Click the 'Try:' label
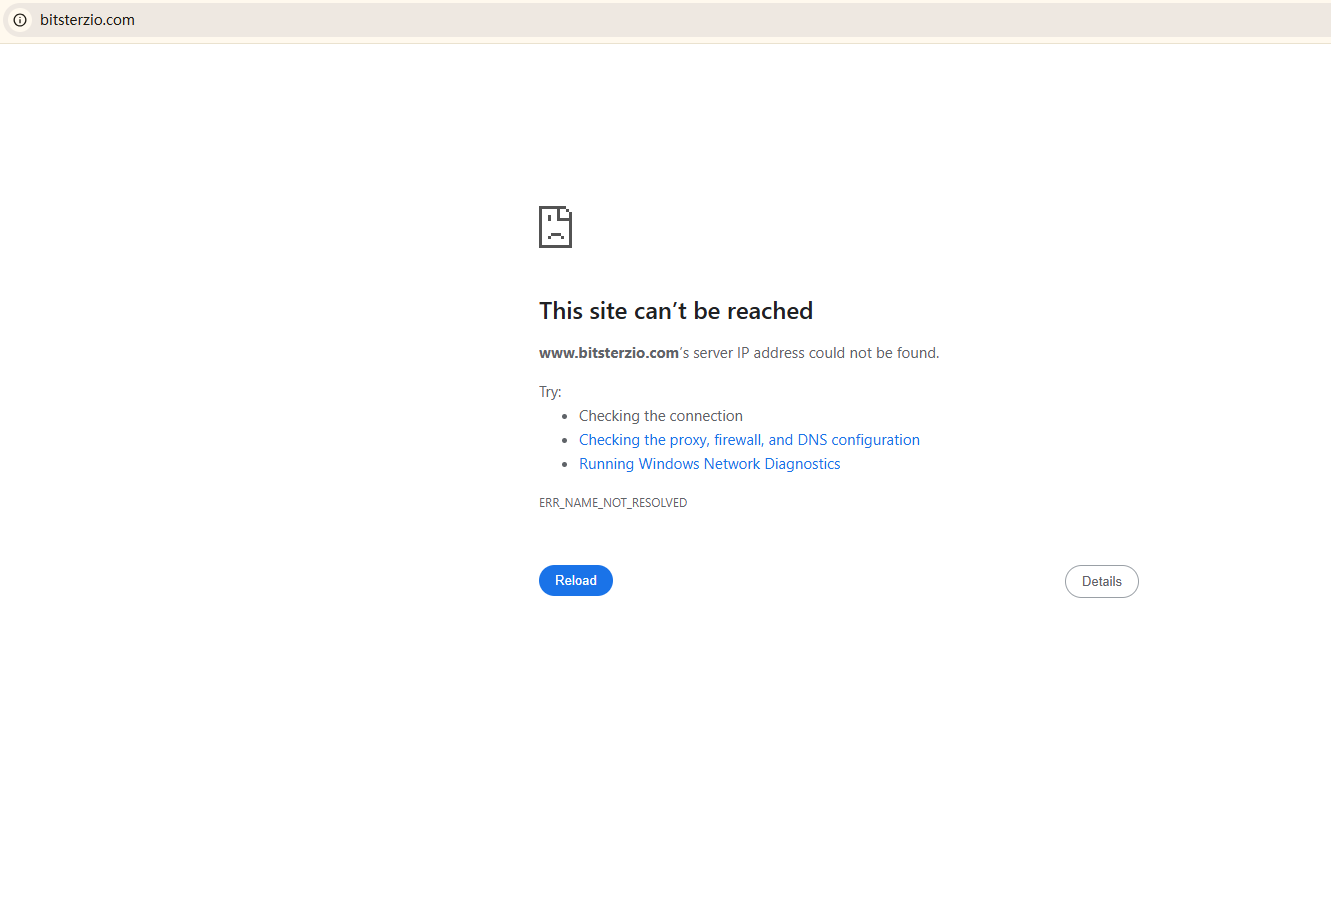 (550, 392)
